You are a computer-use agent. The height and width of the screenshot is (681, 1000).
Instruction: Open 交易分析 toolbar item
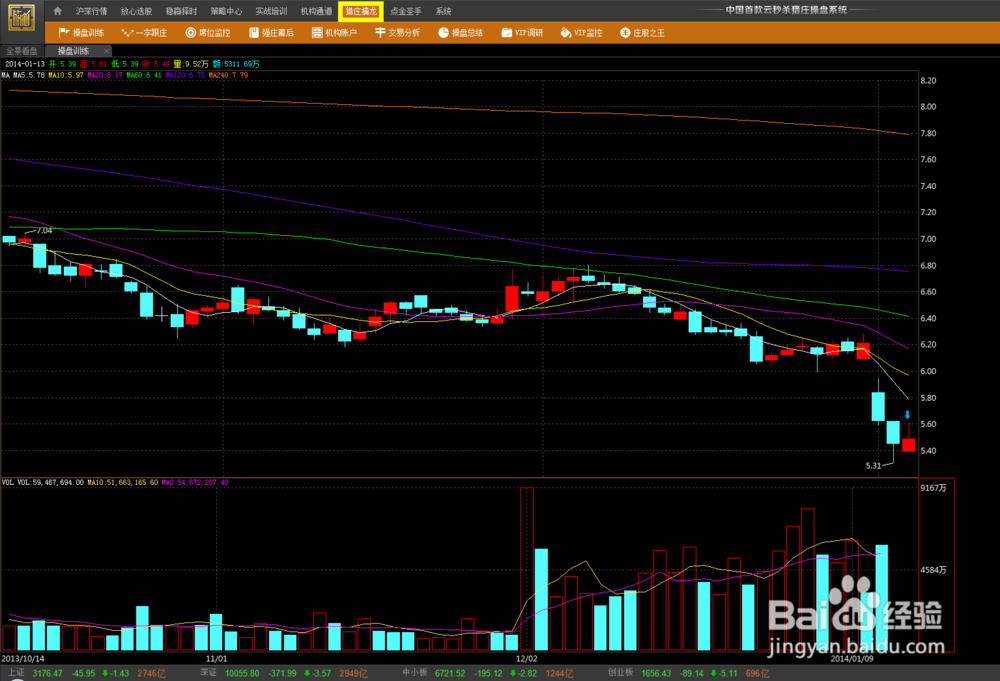click(x=397, y=33)
